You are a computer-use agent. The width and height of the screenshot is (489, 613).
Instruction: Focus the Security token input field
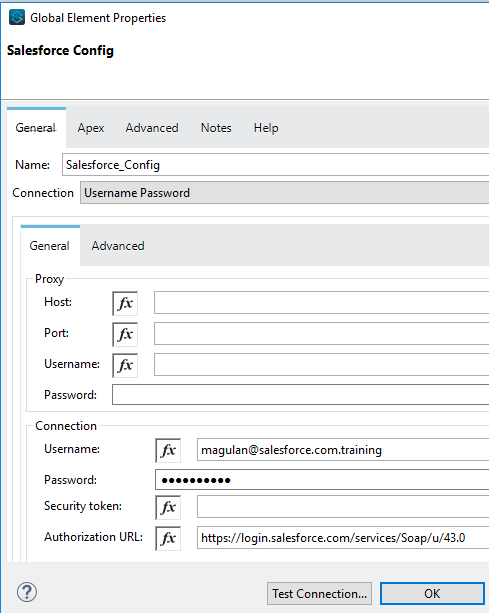point(343,507)
